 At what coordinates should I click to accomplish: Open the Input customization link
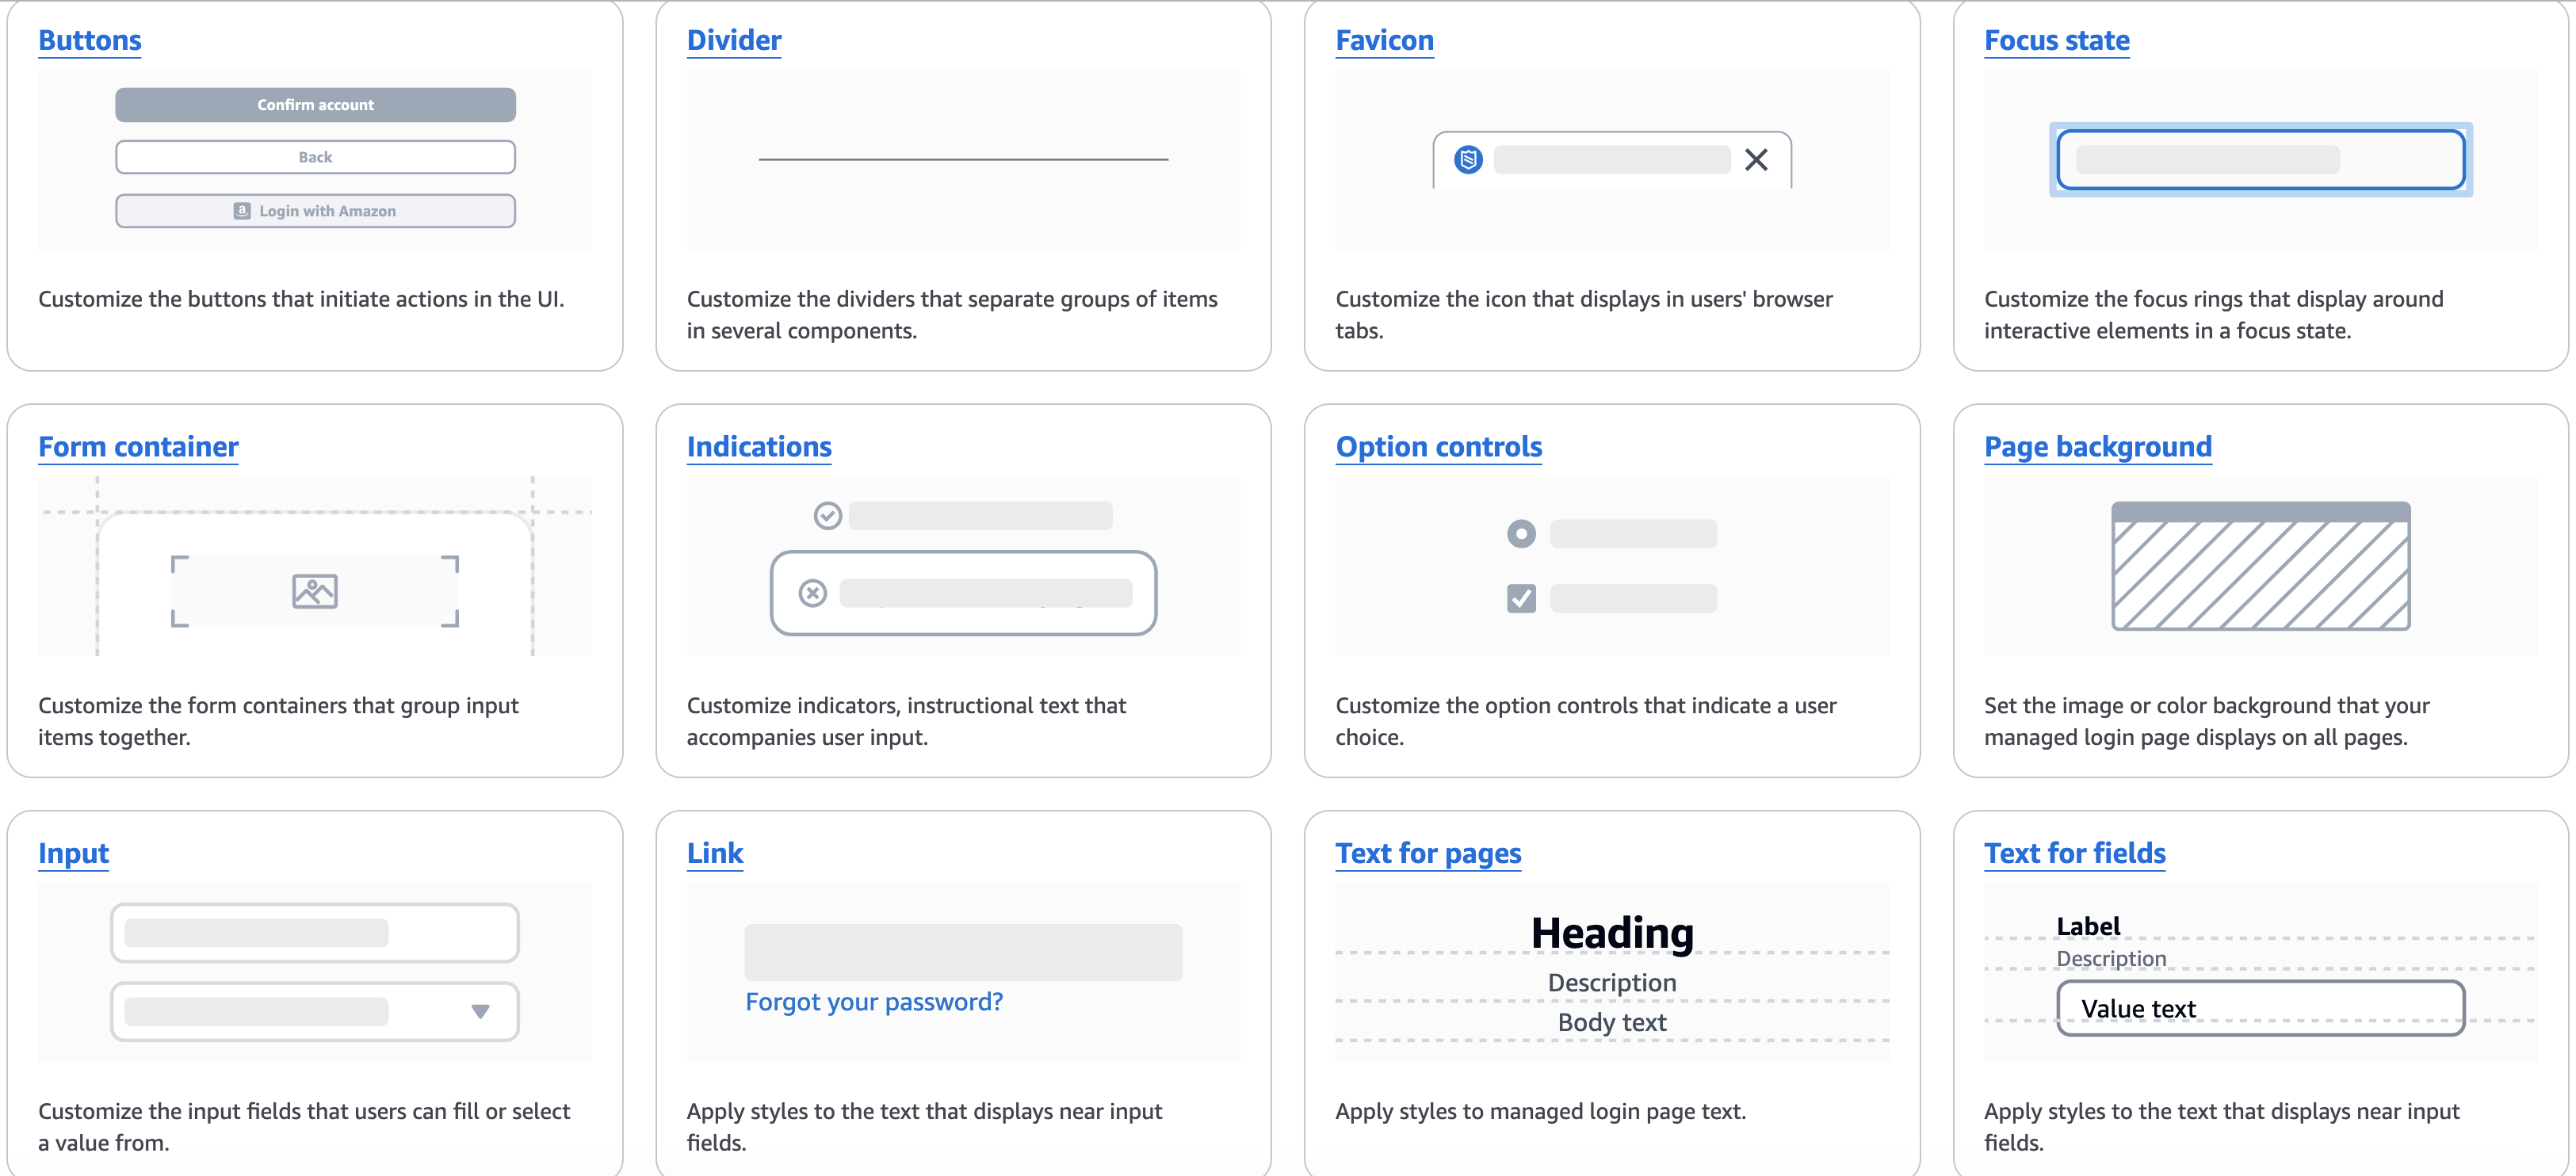coord(73,854)
